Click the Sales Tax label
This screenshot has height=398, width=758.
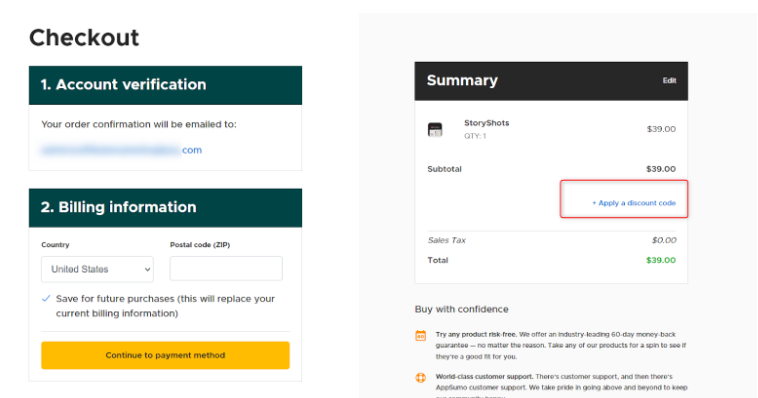pos(447,240)
